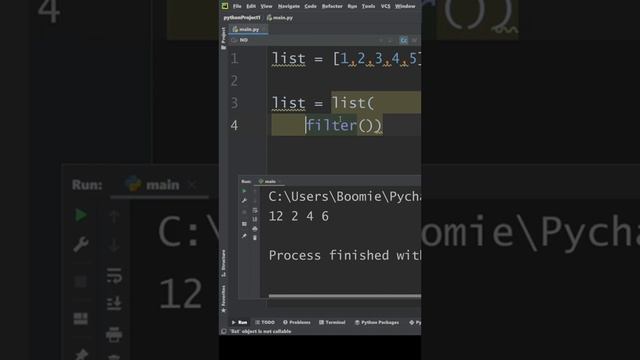Image resolution: width=640 pixels, height=360 pixels.
Task: Open the vertical Structure tool window tab
Action: [223, 263]
